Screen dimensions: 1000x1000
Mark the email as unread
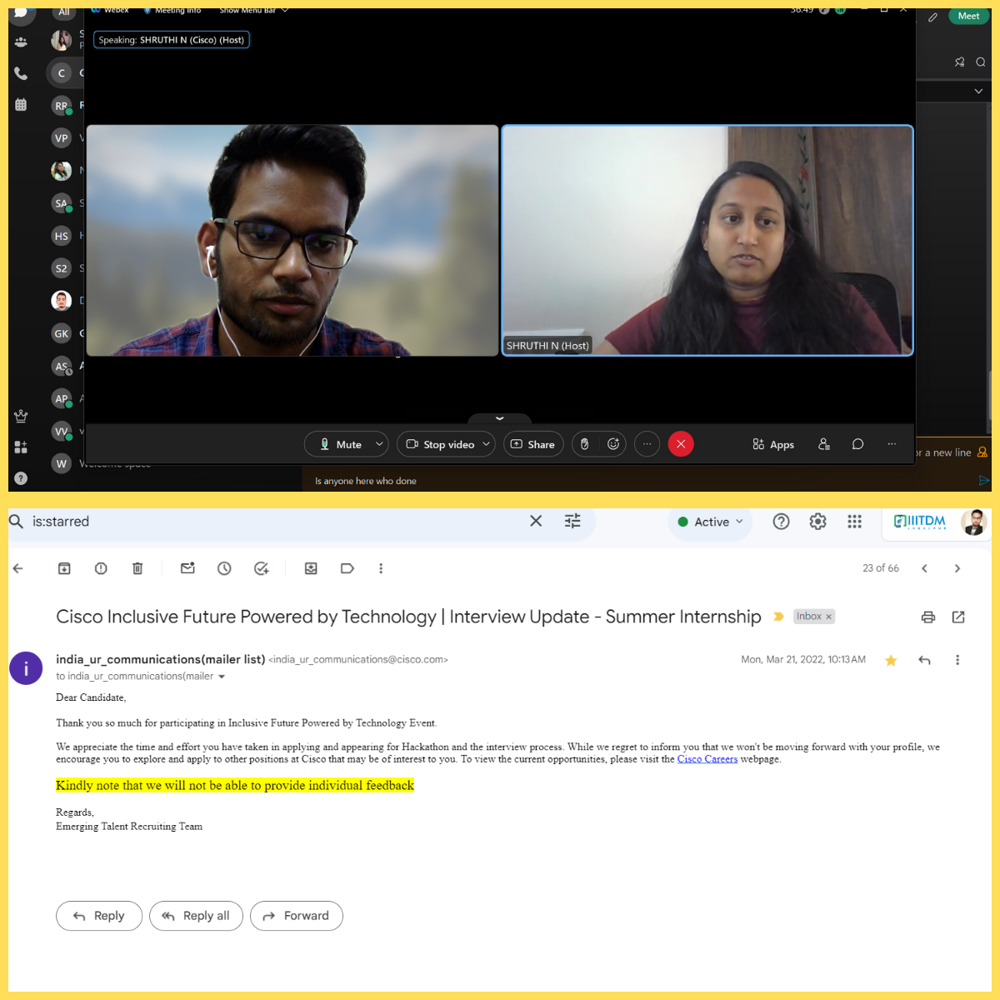(x=187, y=568)
